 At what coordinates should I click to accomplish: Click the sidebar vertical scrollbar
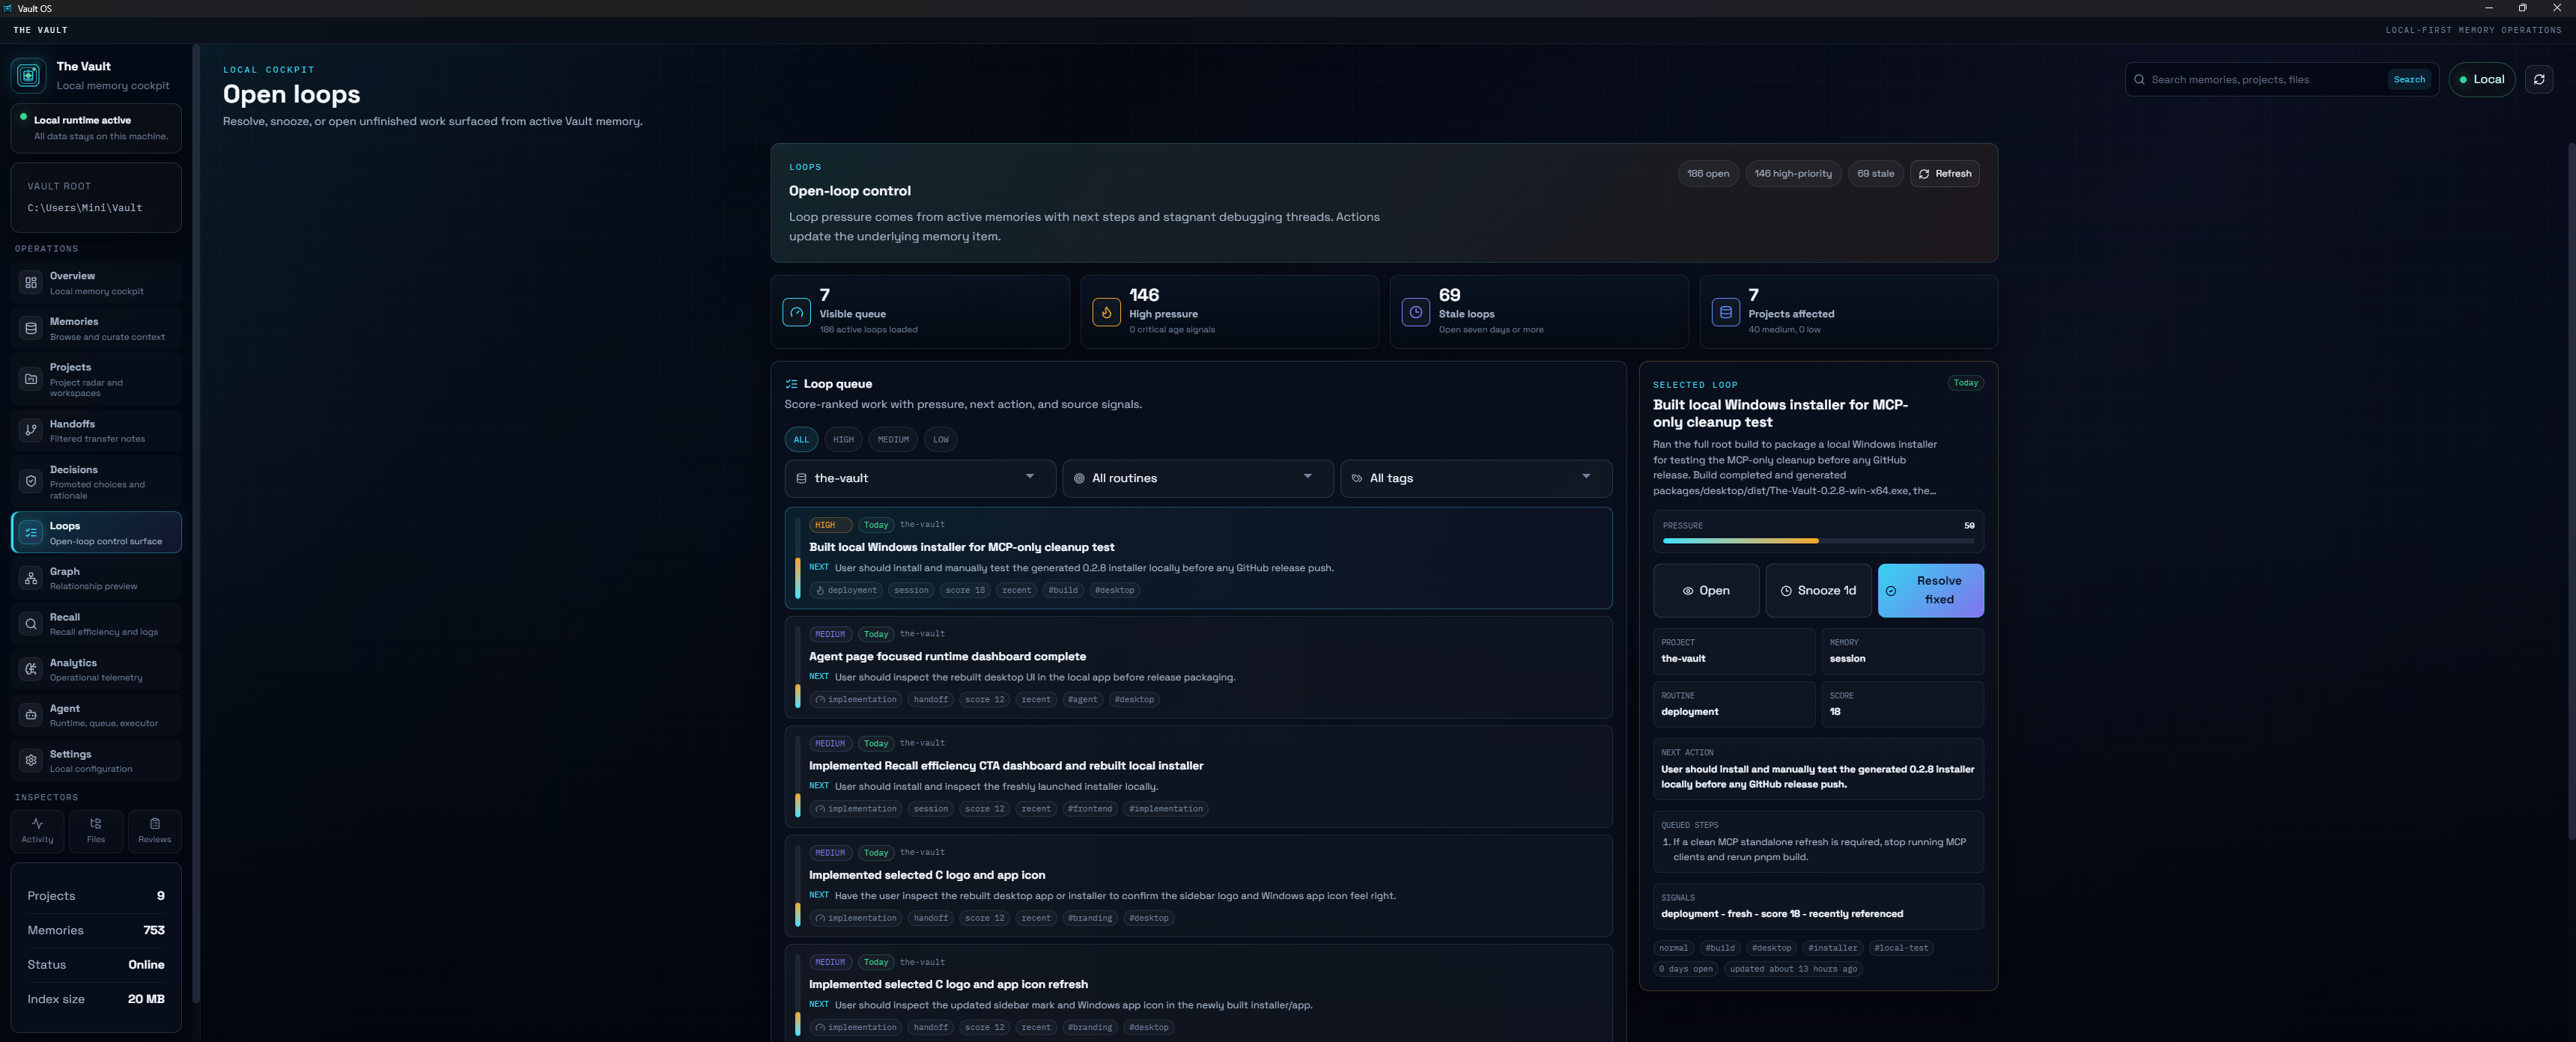196,523
